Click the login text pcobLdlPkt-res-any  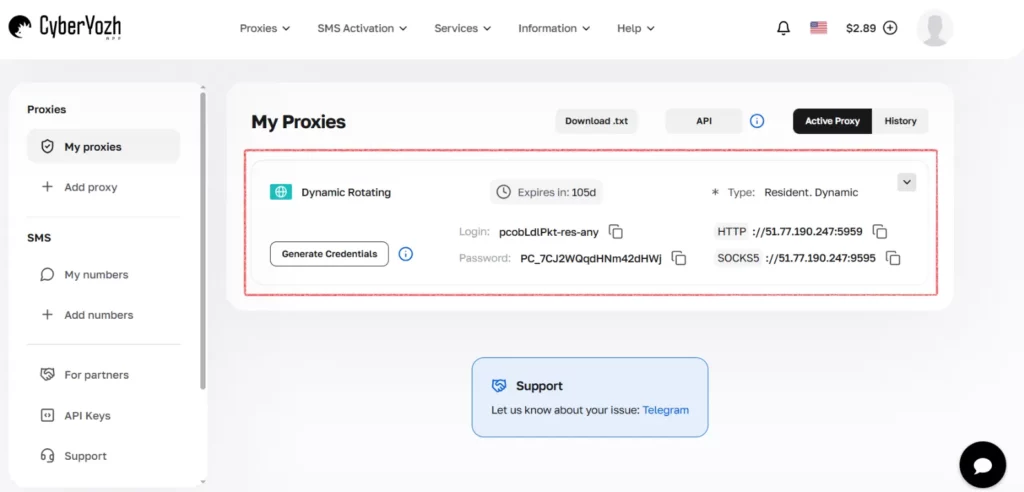(549, 232)
